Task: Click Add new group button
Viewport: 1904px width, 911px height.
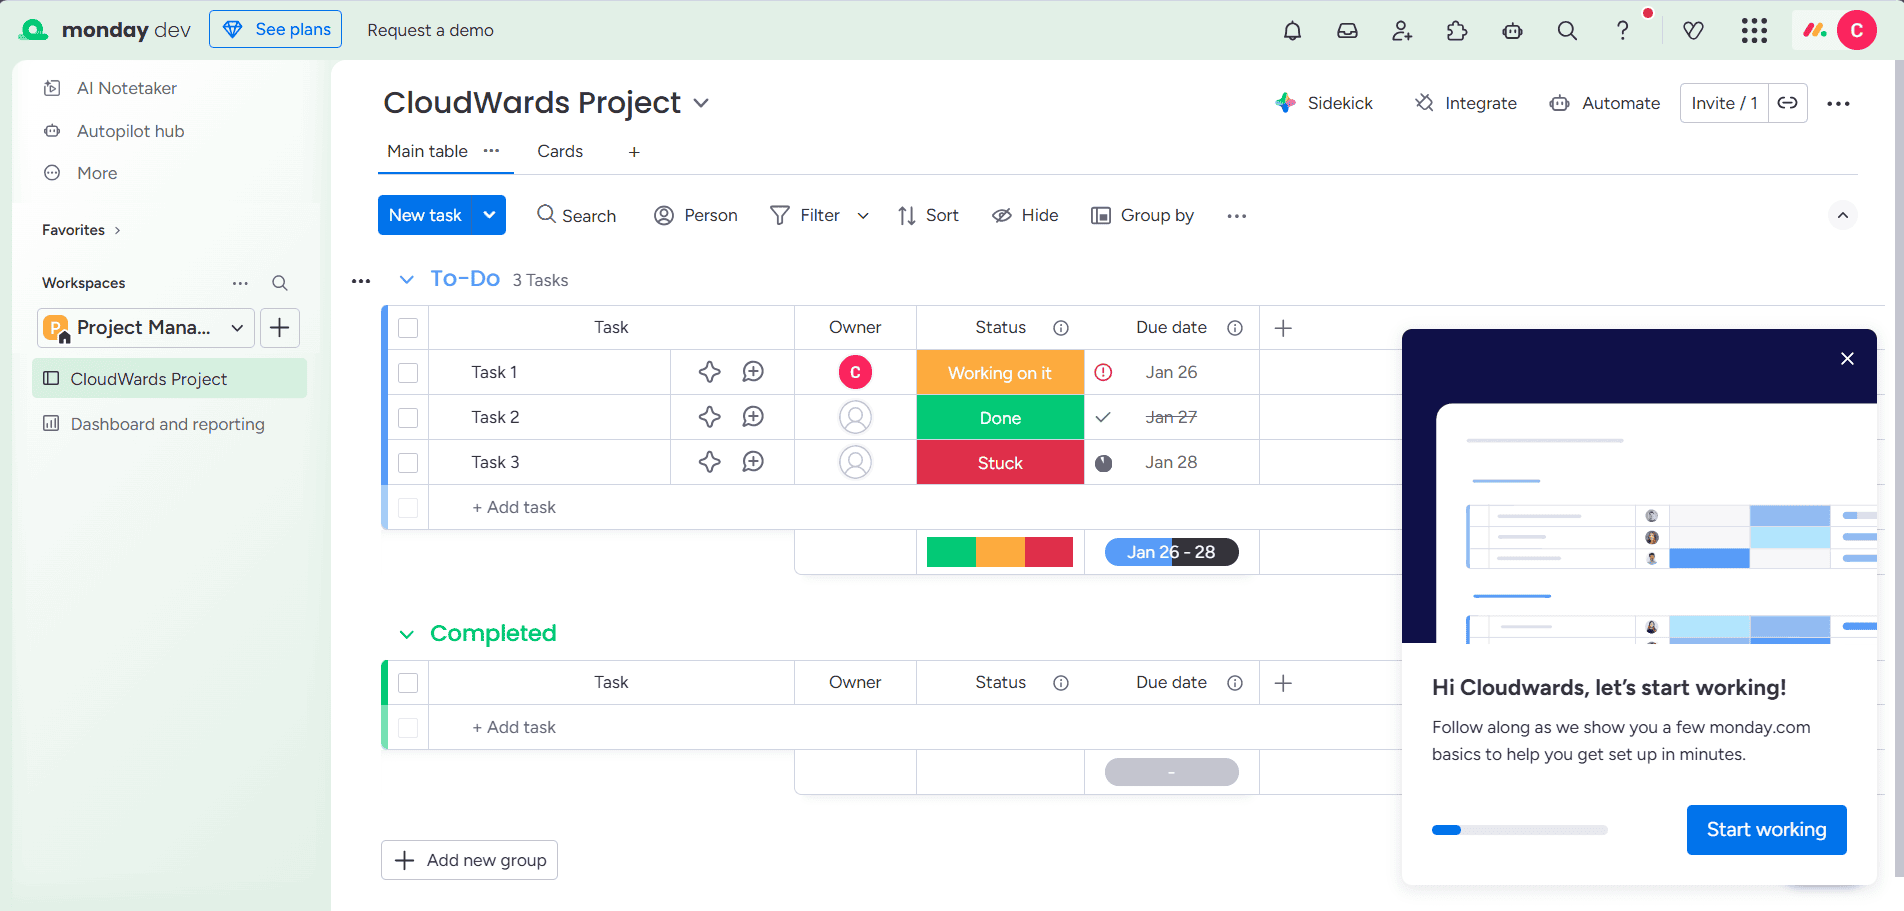Action: 469,860
